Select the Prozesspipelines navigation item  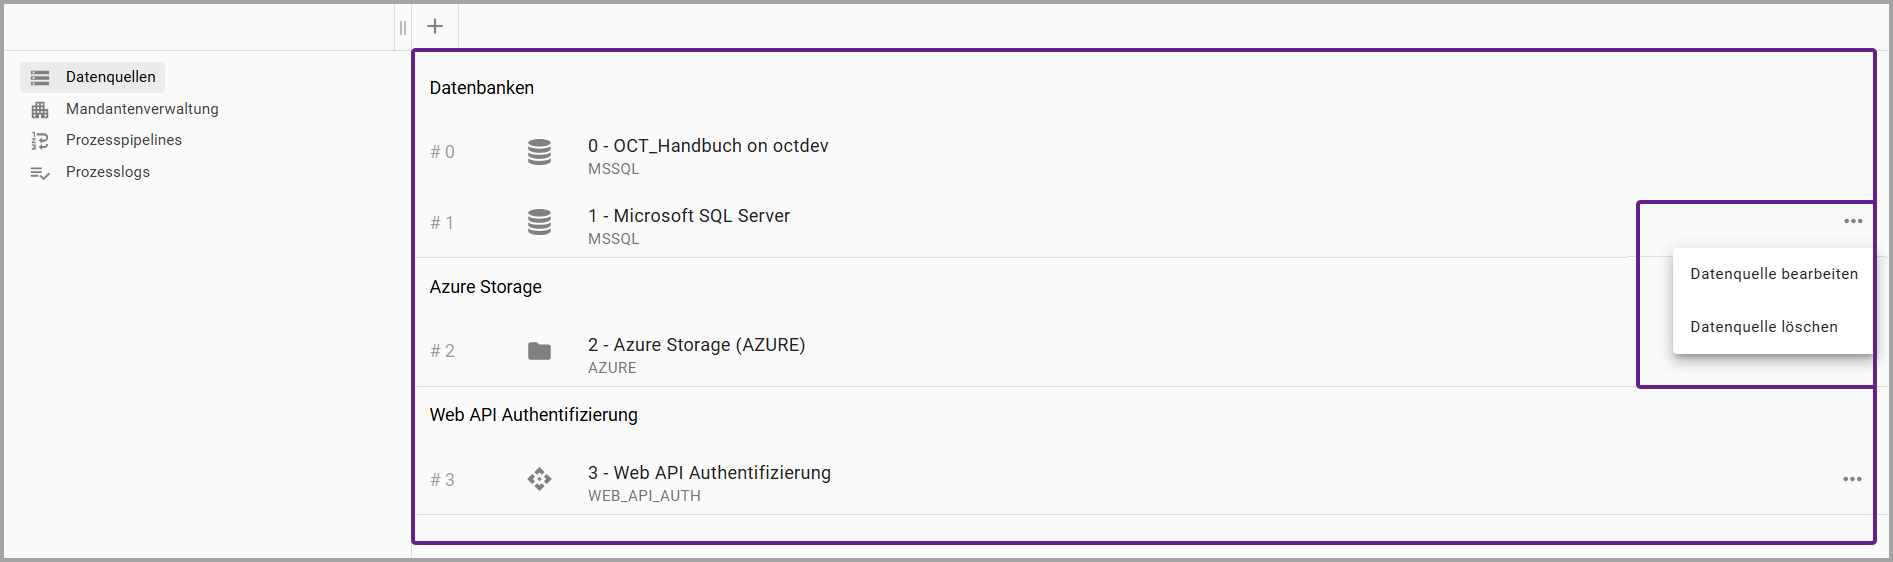tap(124, 140)
